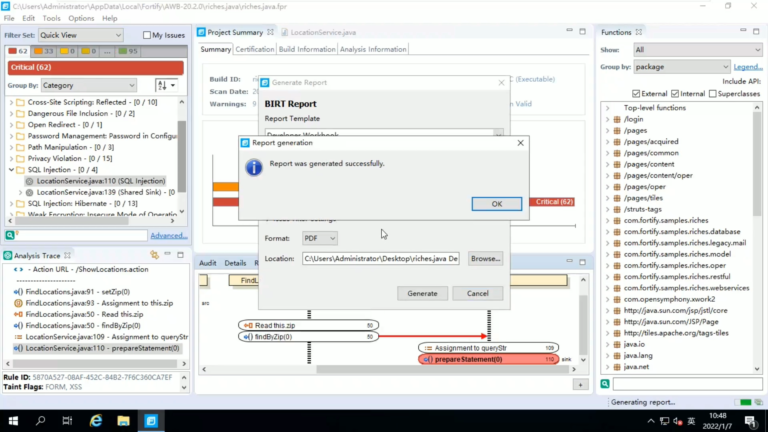Click the report Location path field
This screenshot has width=768, height=432.
(381, 258)
